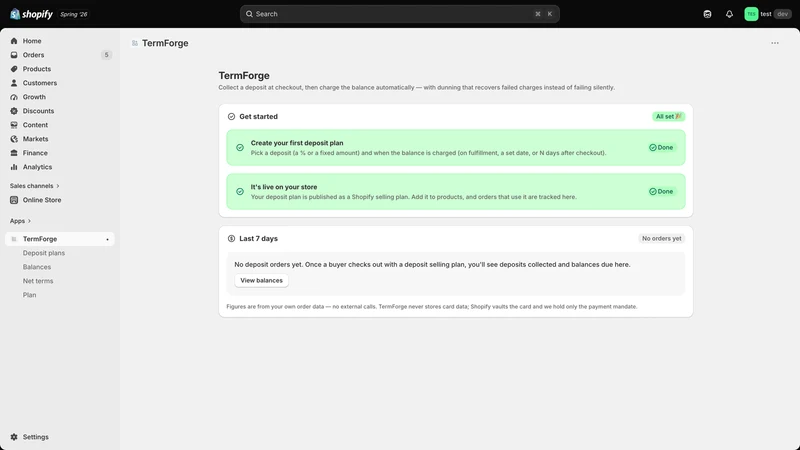Click the TermForge breadcrumb title
Screen dimensions: 800x450
pos(165,43)
